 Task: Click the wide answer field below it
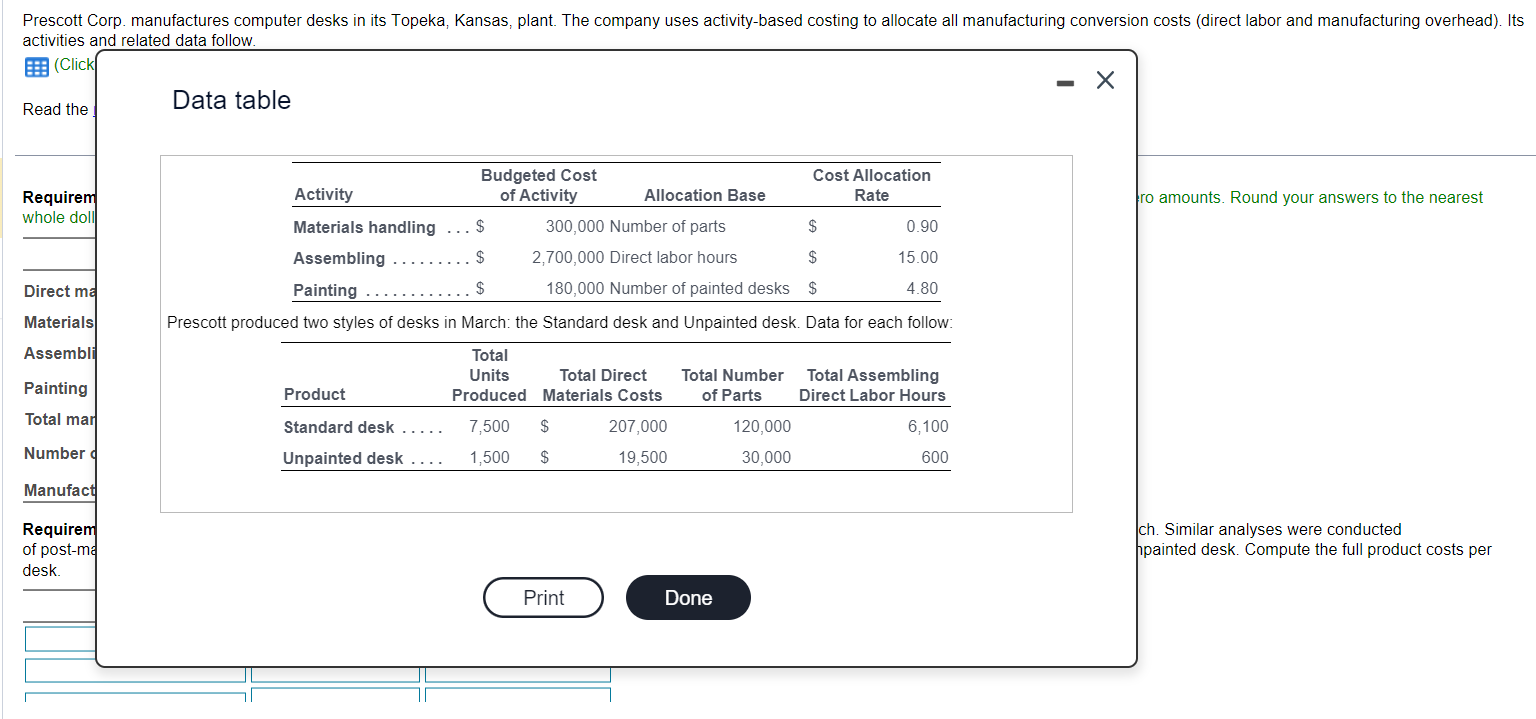coord(135,670)
